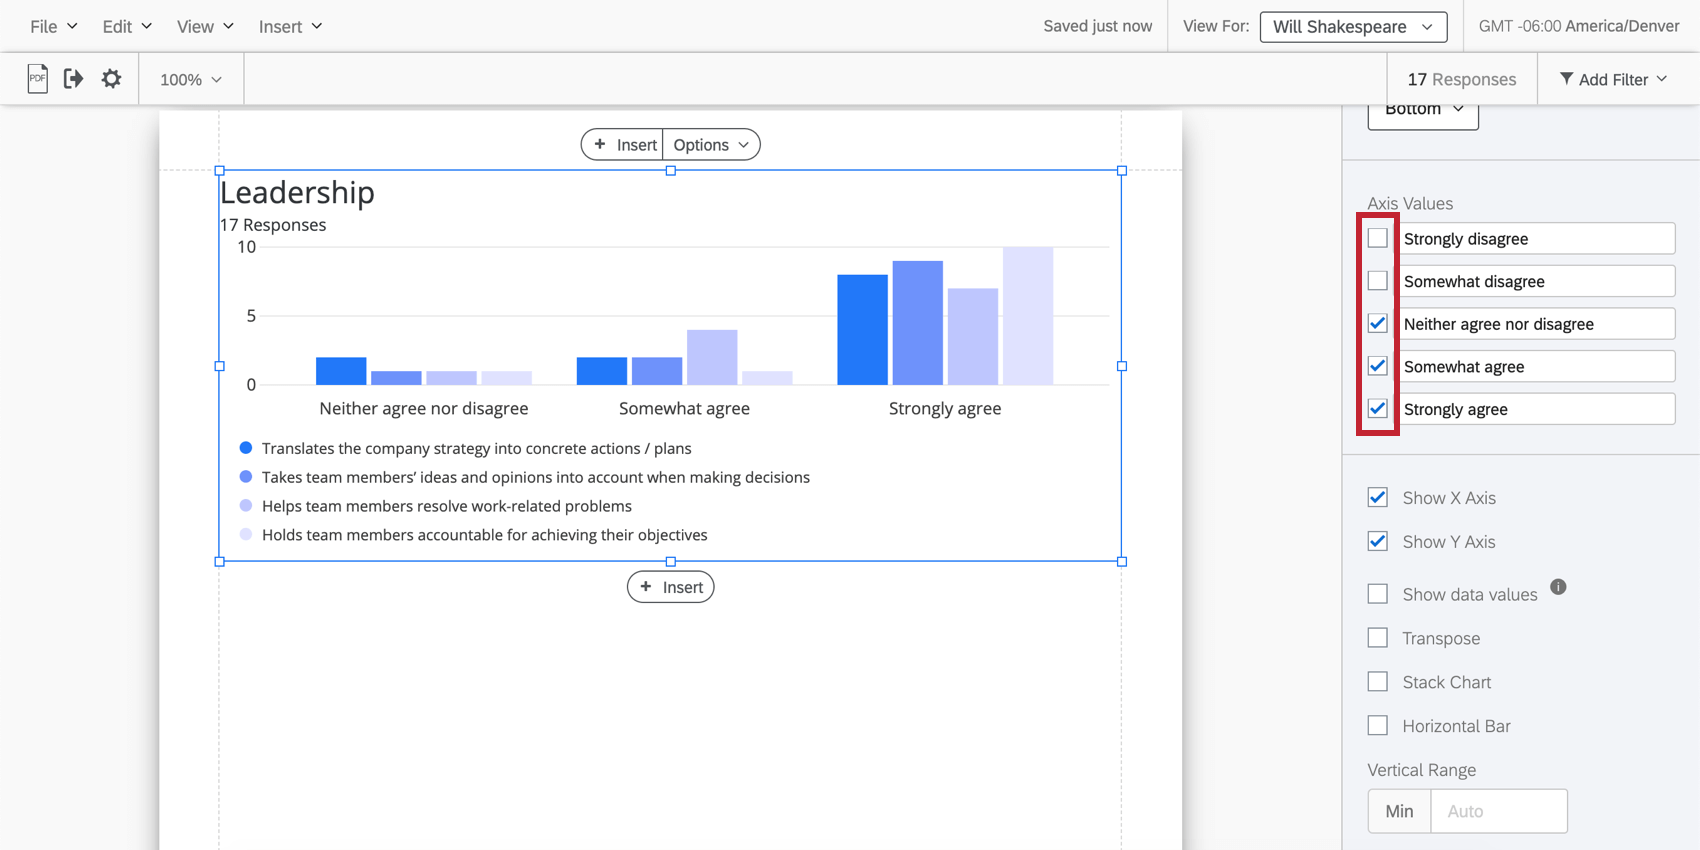The width and height of the screenshot is (1700, 850).
Task: Click the 17 Responses subtitle under Leadership
Action: (273, 225)
